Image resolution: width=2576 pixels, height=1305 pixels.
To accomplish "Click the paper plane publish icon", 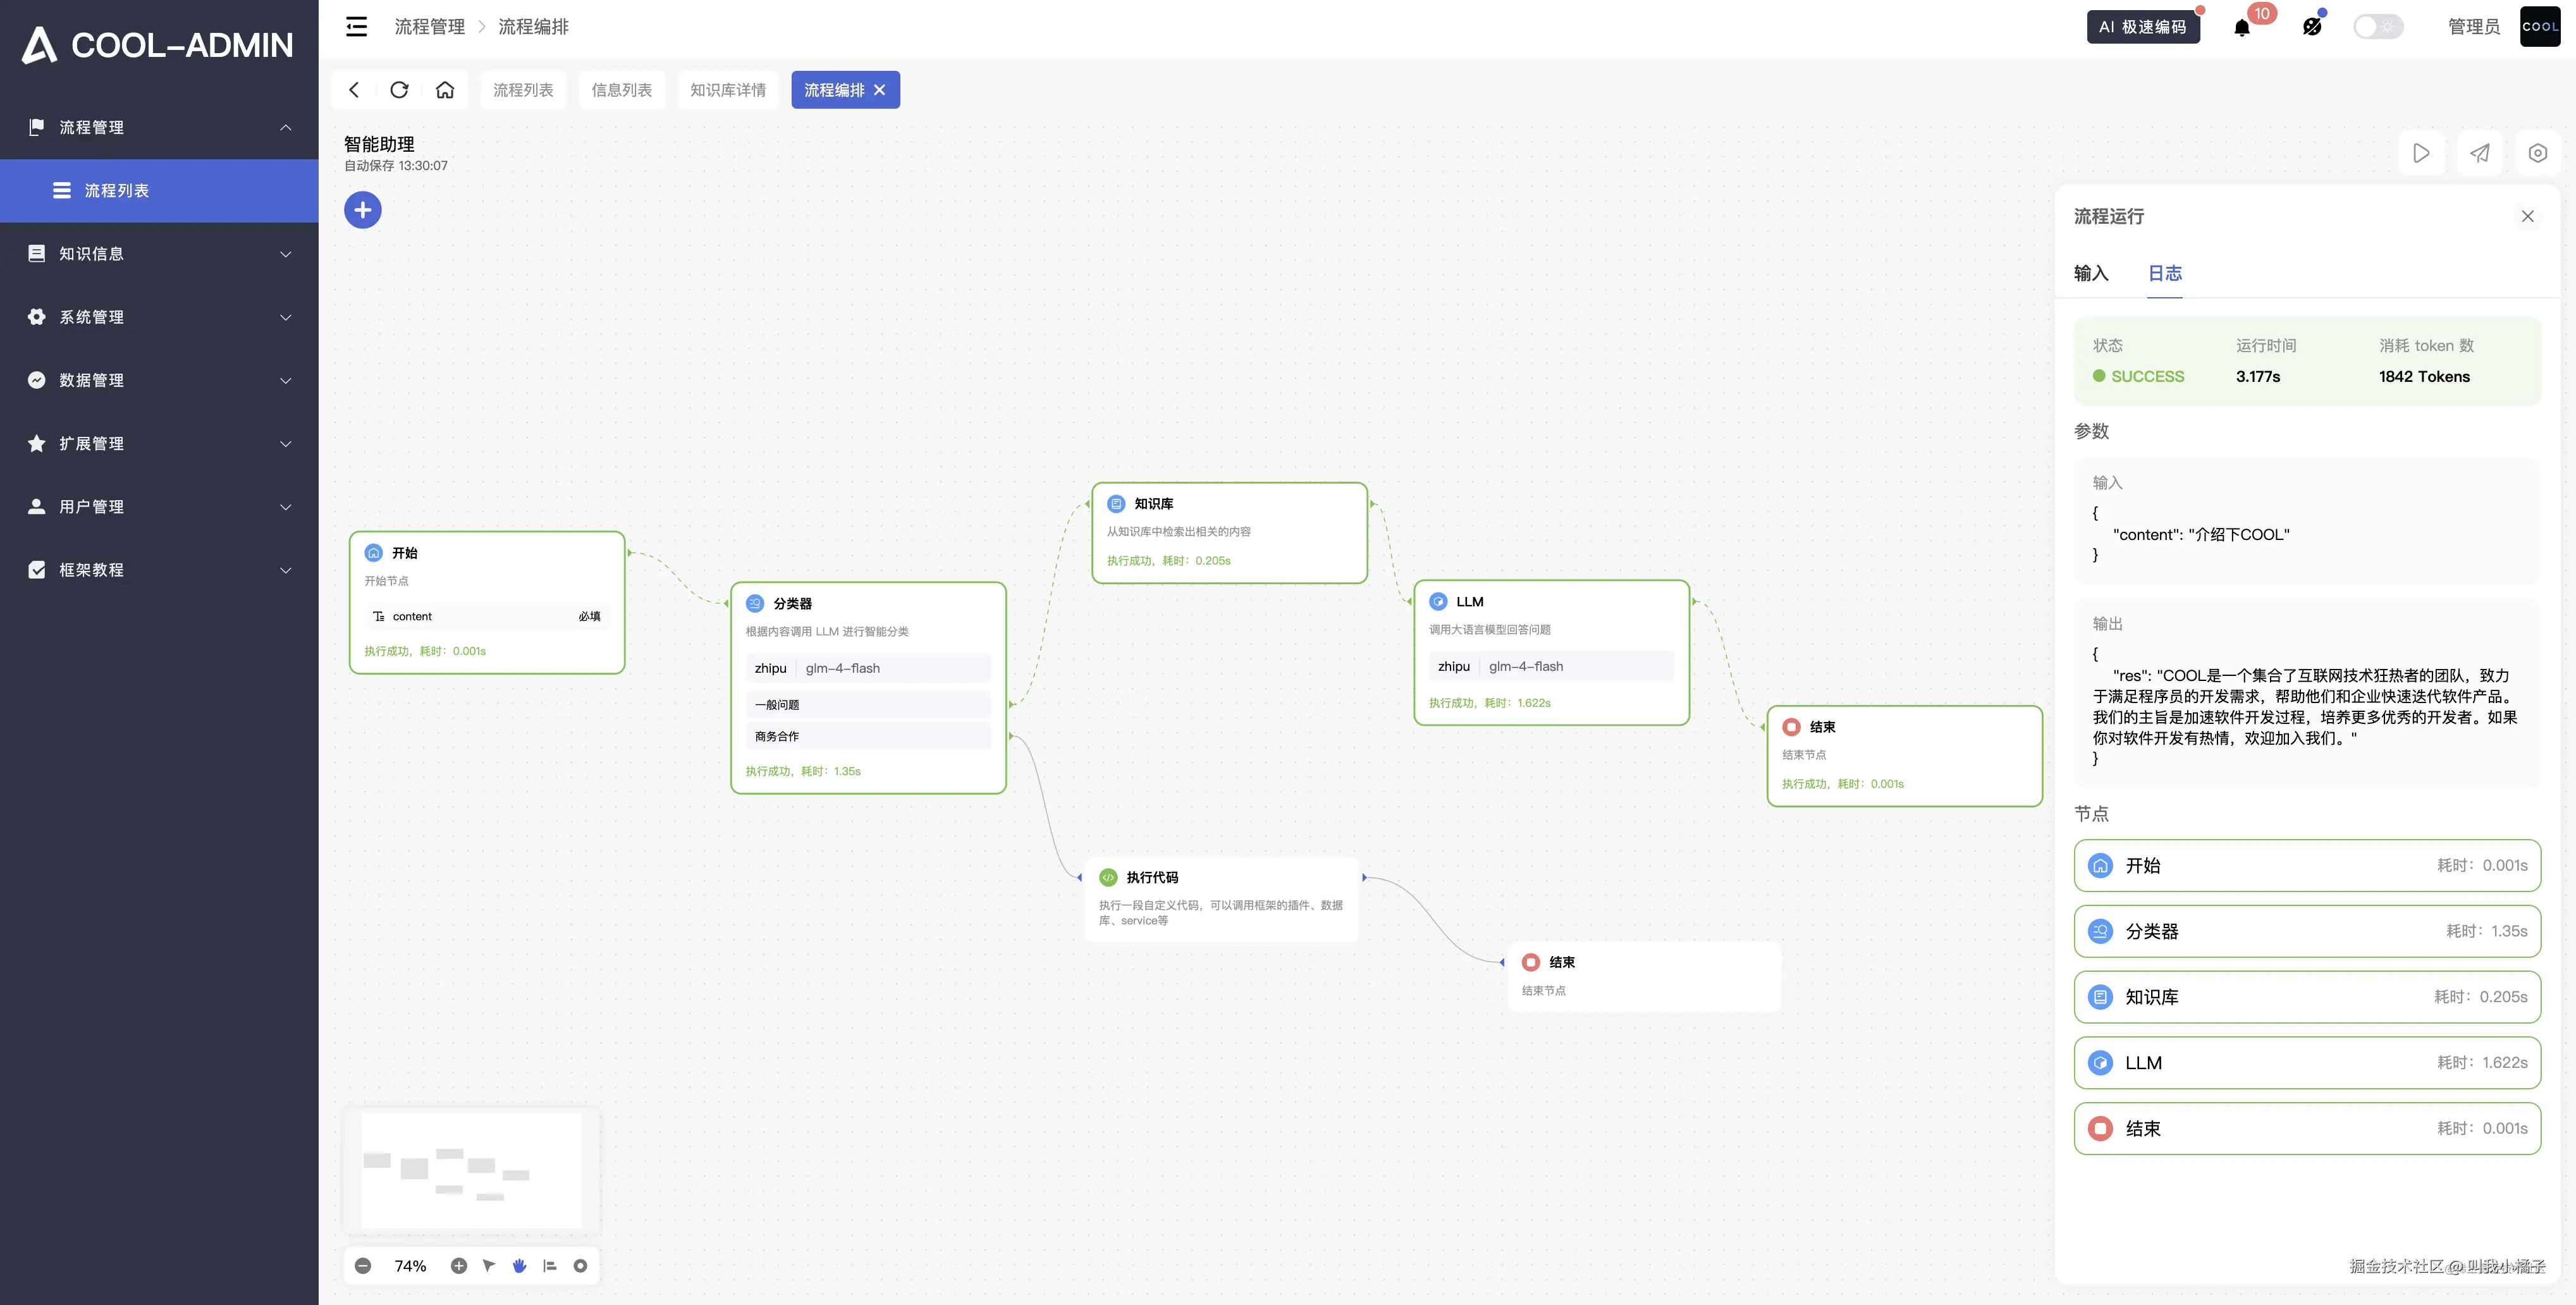I will pyautogui.click(x=2480, y=153).
